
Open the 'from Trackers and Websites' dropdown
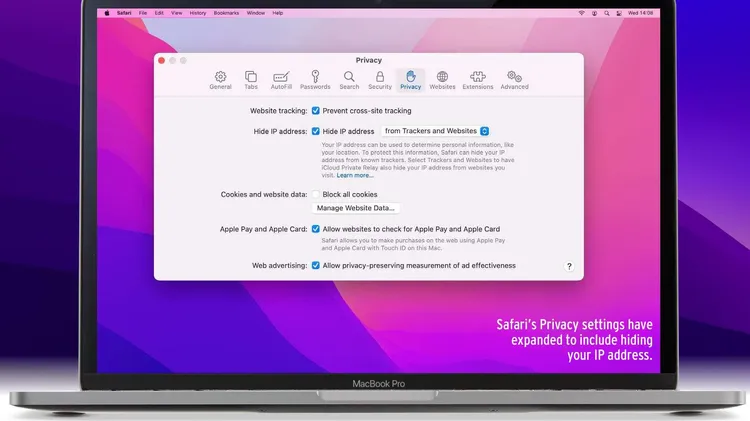pyautogui.click(x=435, y=131)
